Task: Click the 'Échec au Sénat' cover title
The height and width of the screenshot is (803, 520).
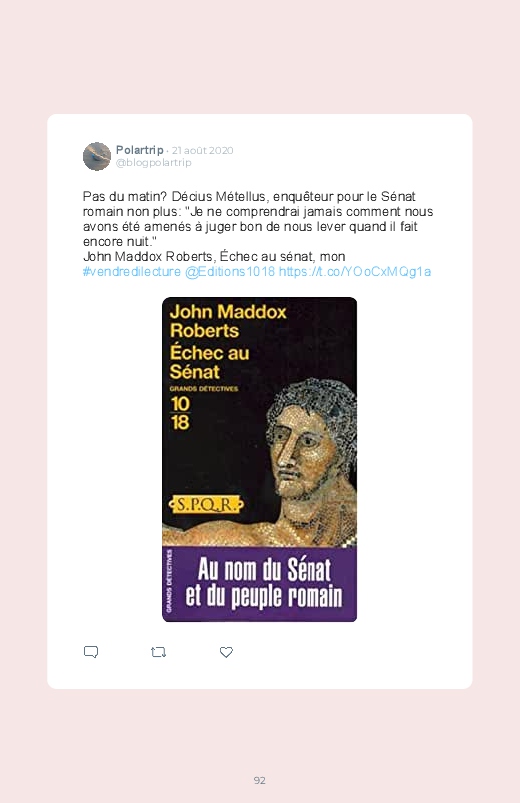Action: (x=209, y=362)
